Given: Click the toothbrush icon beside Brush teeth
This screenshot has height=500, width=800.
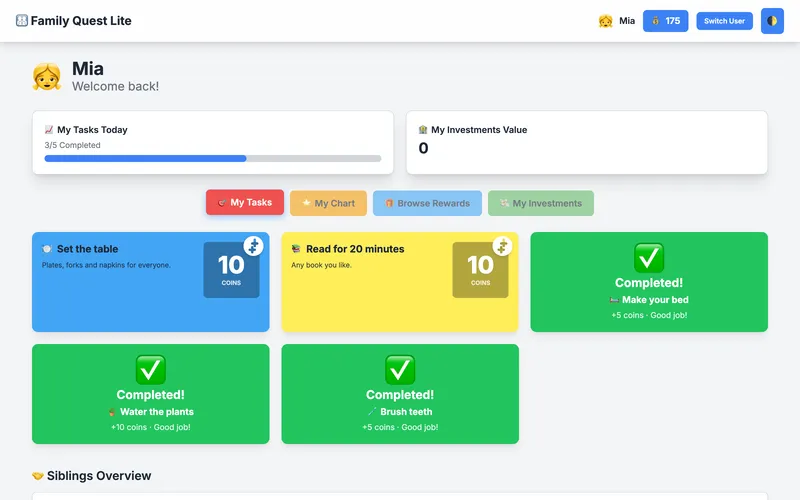Looking at the screenshot, I should coord(372,412).
